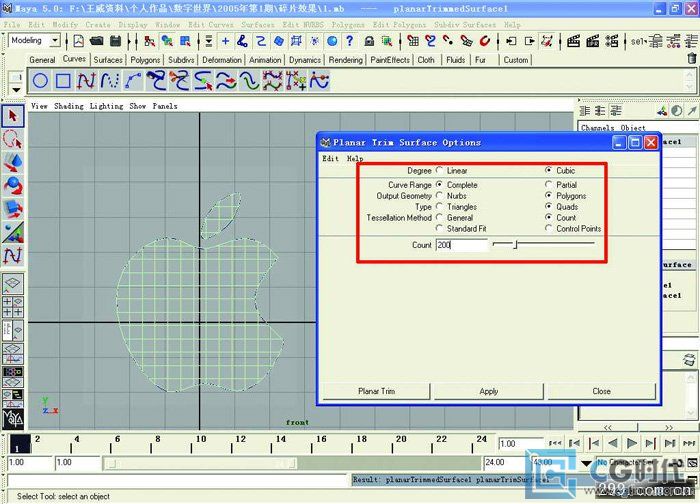This screenshot has width=700, height=504.
Task: Click the Close button in options dialog
Action: pyautogui.click(x=601, y=391)
